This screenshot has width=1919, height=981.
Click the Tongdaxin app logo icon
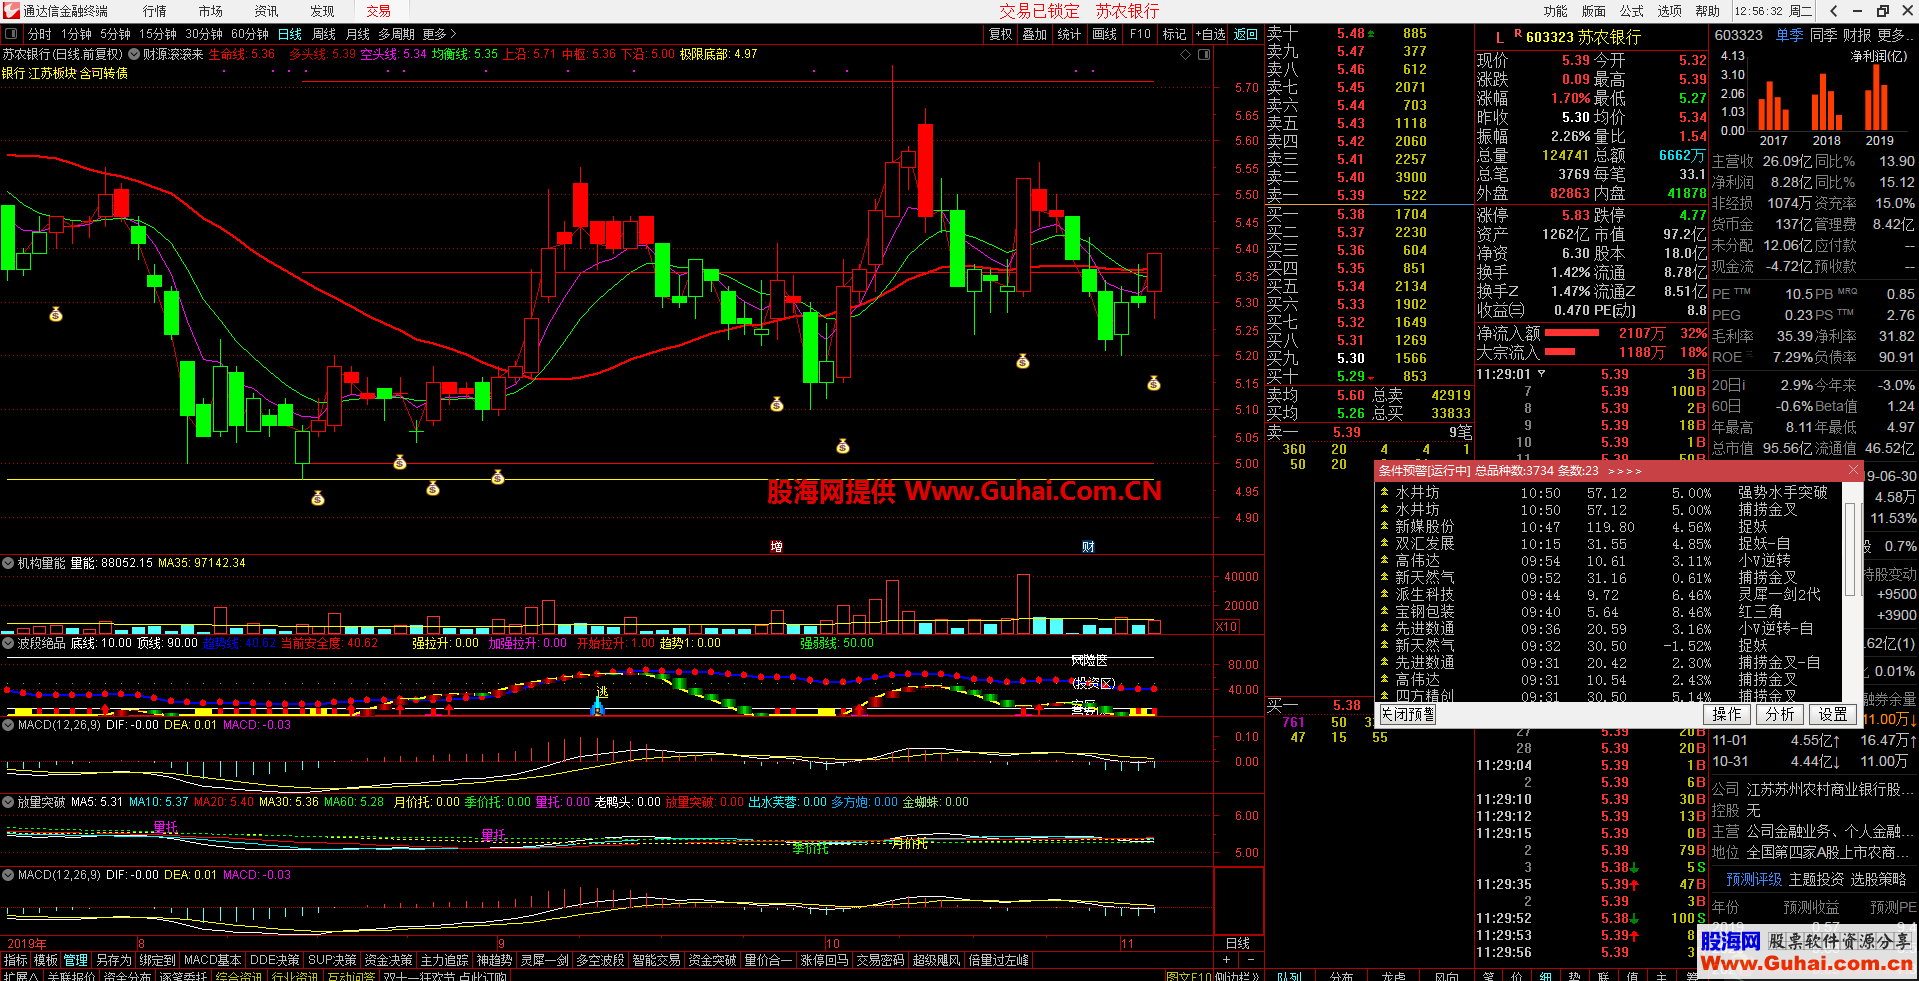tap(11, 10)
